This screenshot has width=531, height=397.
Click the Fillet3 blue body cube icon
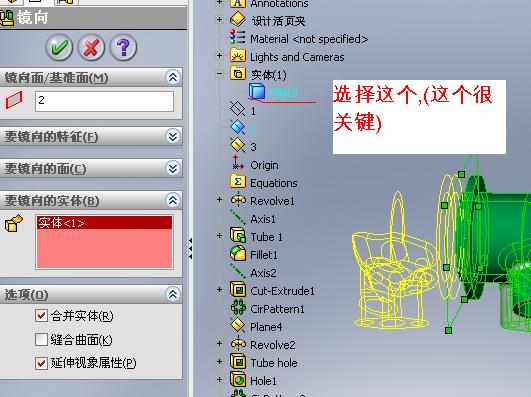[257, 92]
